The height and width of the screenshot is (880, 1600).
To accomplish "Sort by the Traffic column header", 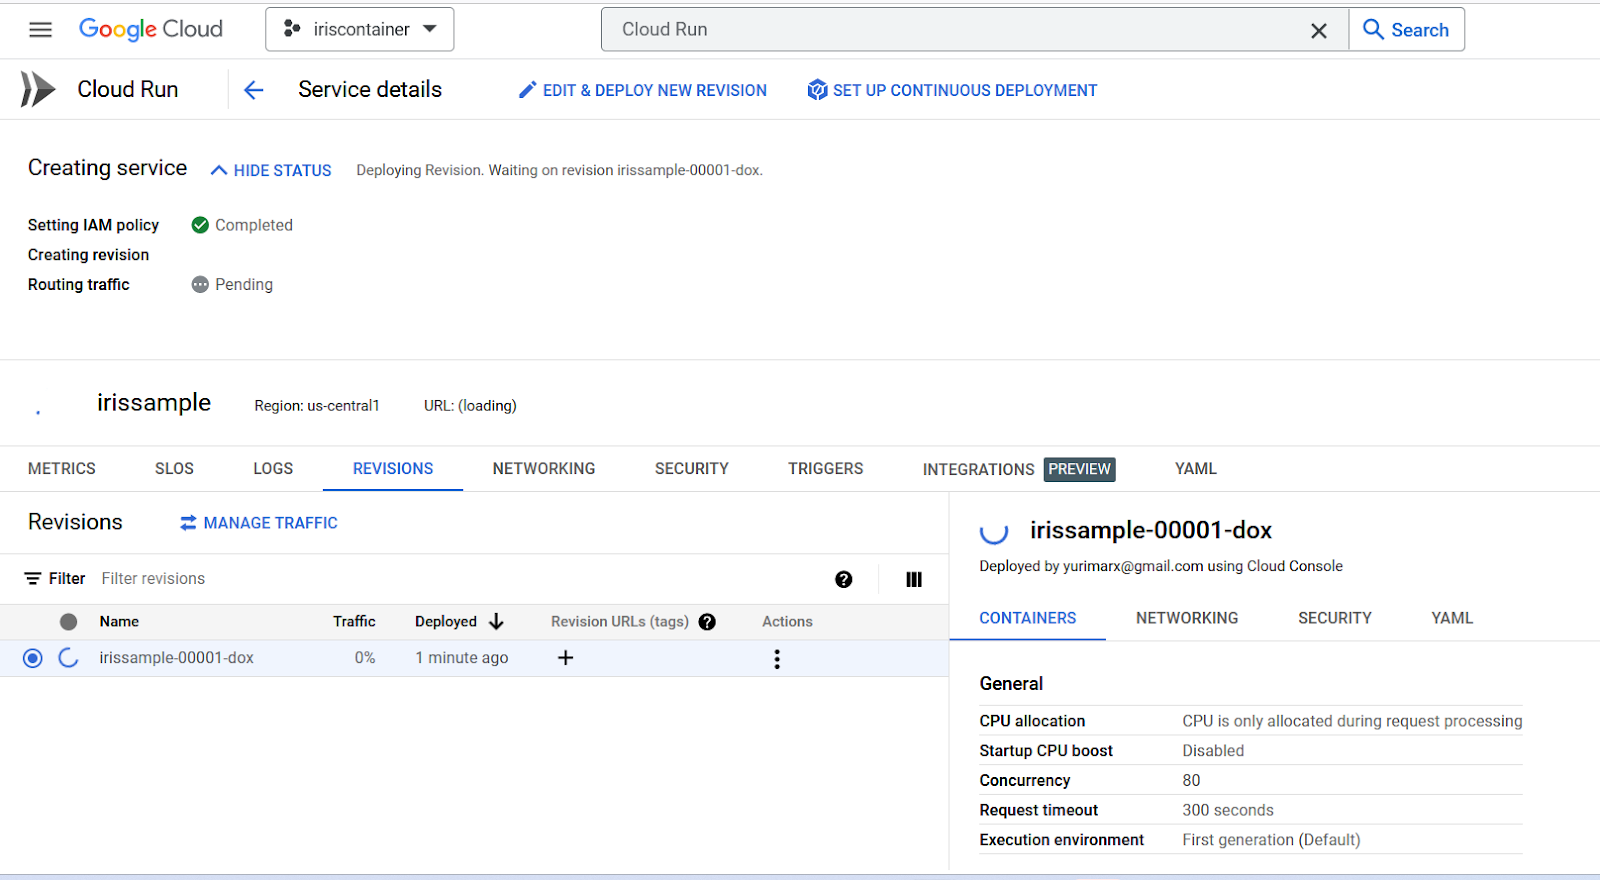I will coord(354,621).
